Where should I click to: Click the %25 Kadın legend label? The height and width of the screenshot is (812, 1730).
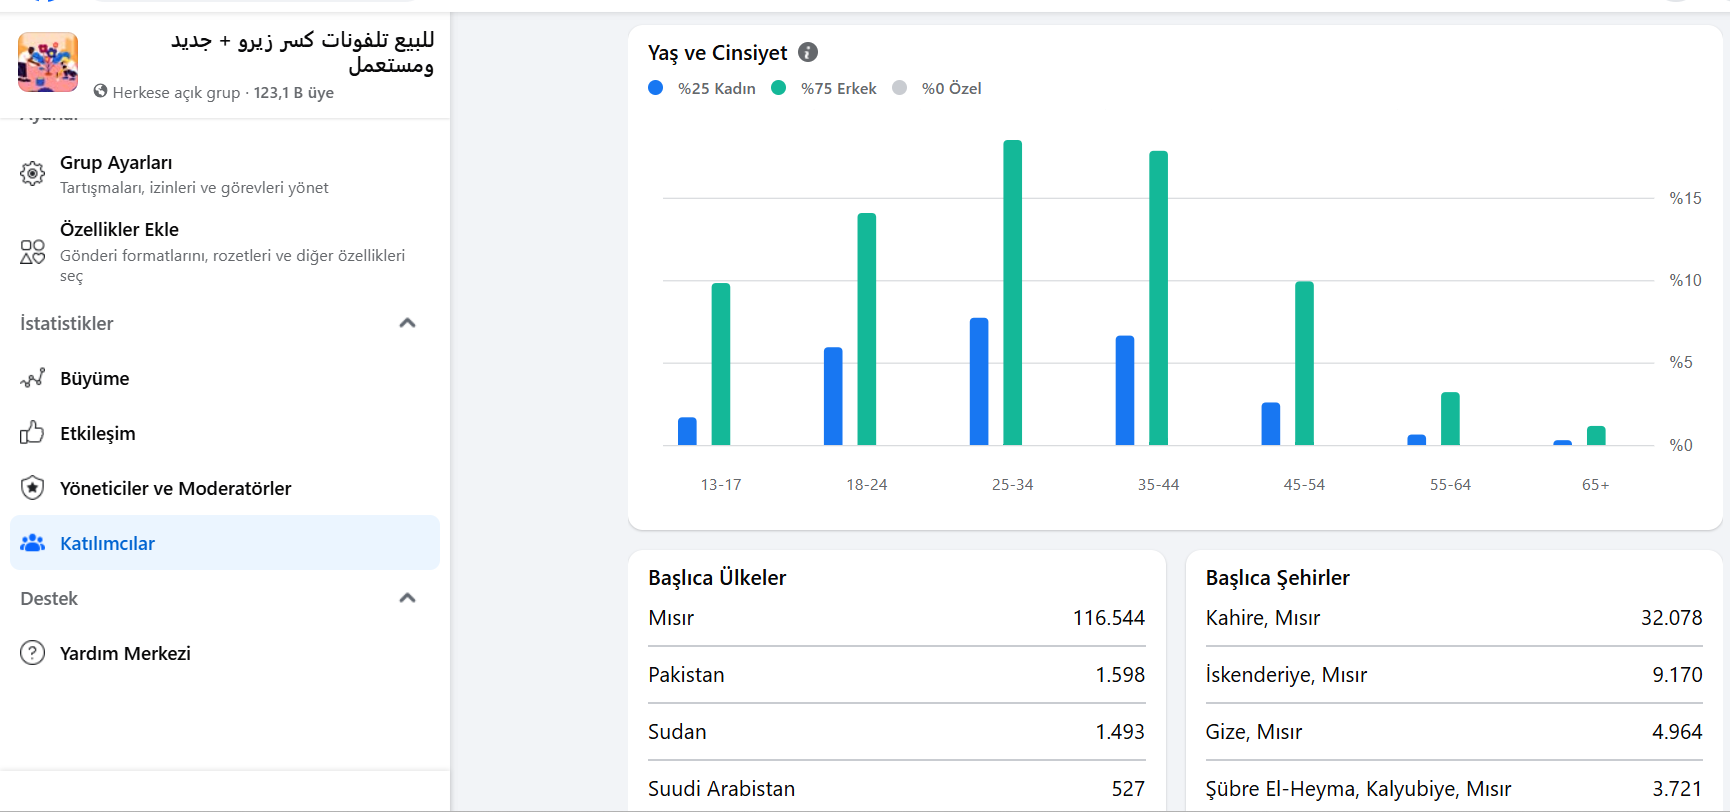point(717,88)
